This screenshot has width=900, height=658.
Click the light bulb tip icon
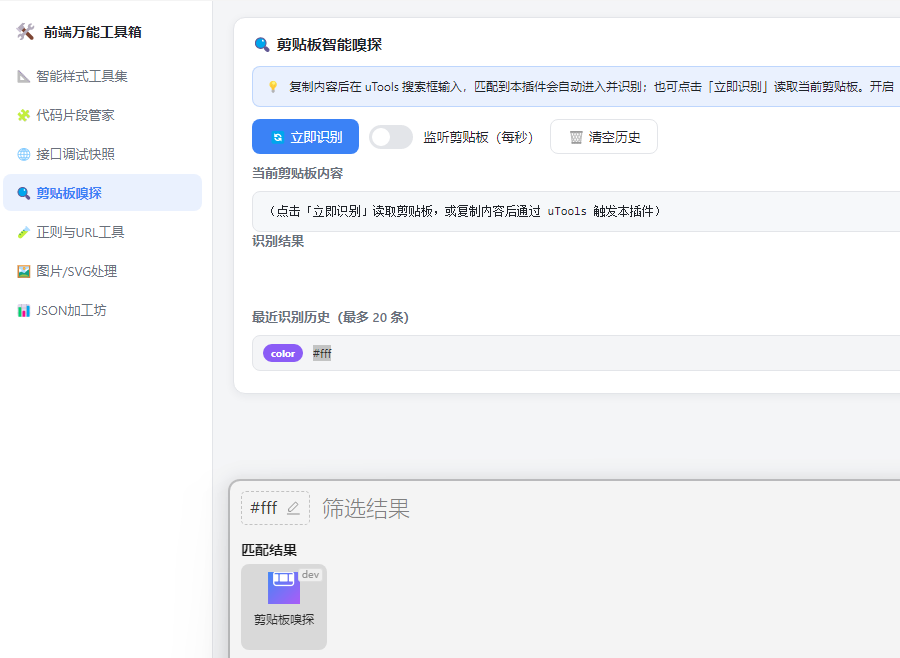click(273, 87)
